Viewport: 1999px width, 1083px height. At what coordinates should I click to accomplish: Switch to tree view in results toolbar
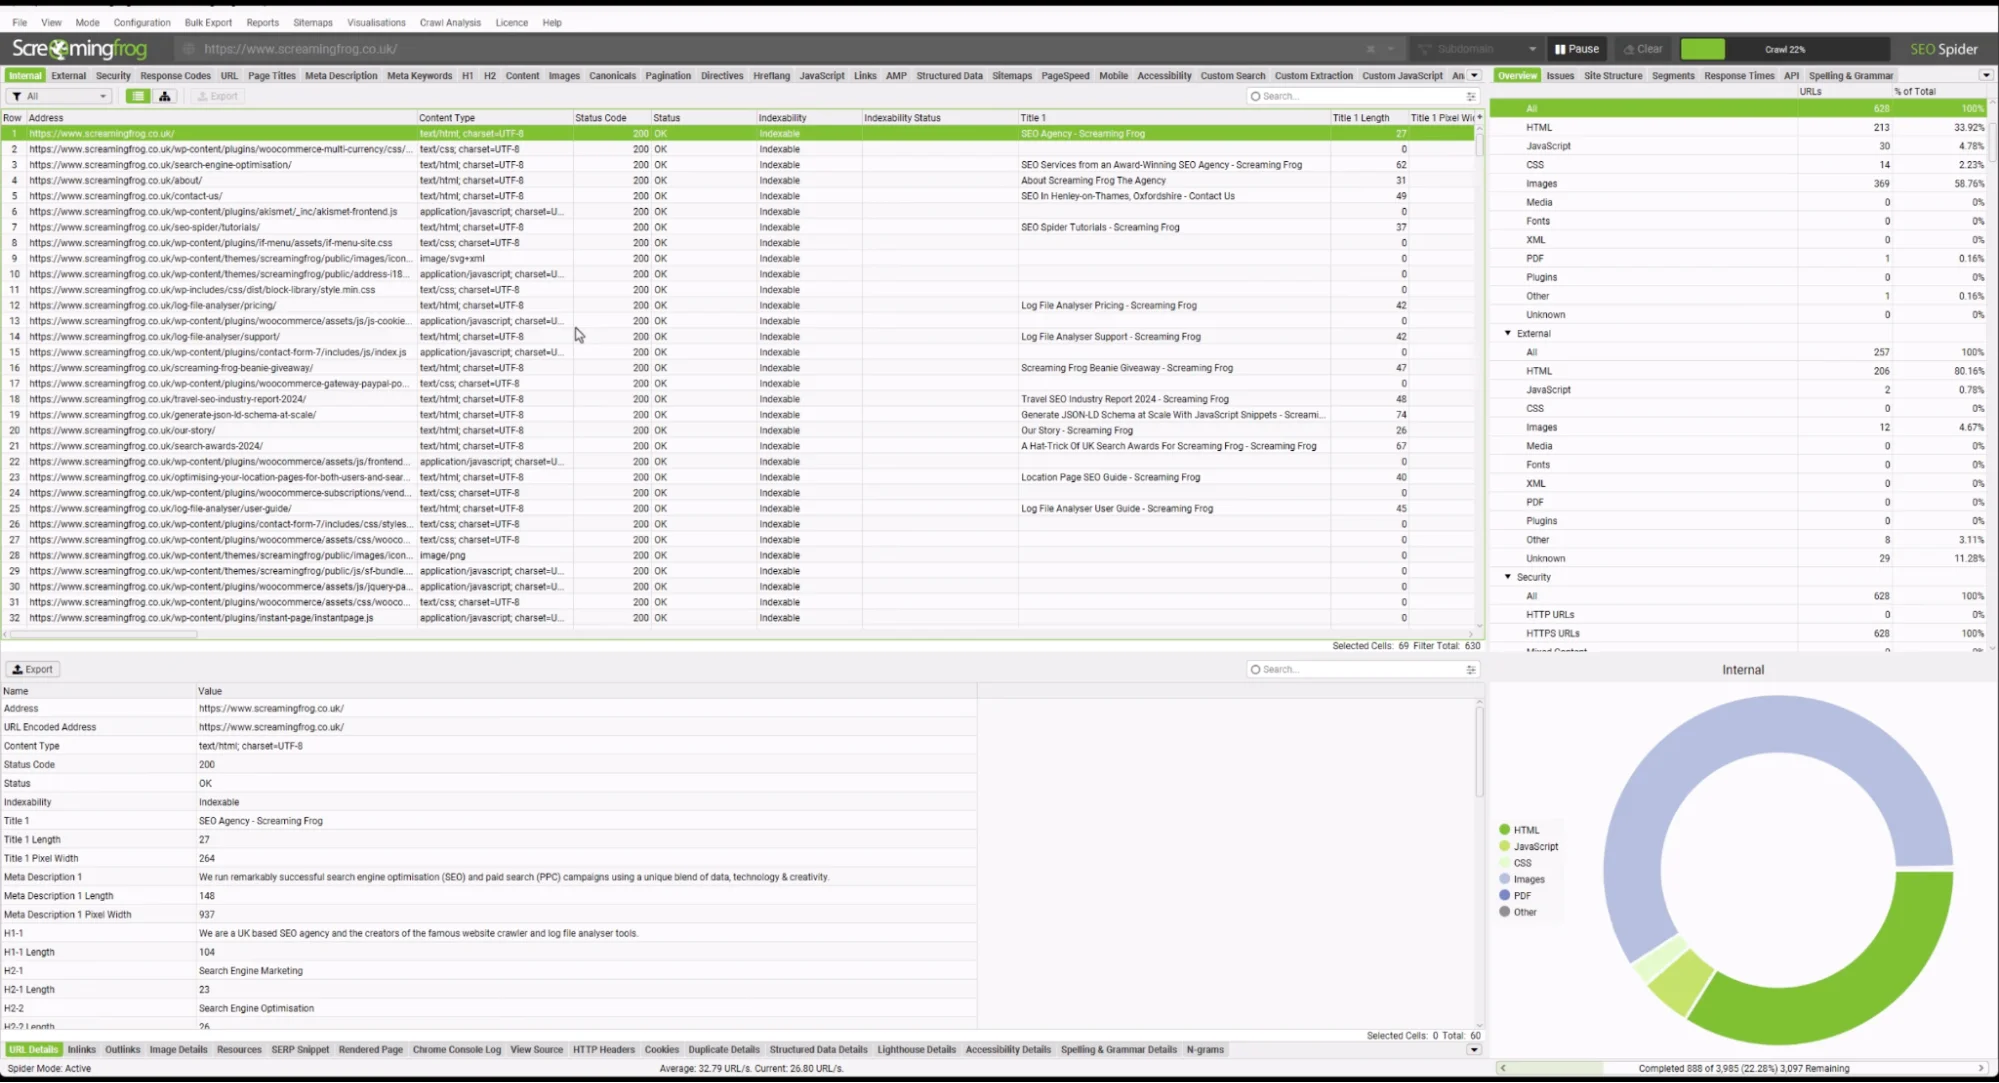tap(164, 95)
